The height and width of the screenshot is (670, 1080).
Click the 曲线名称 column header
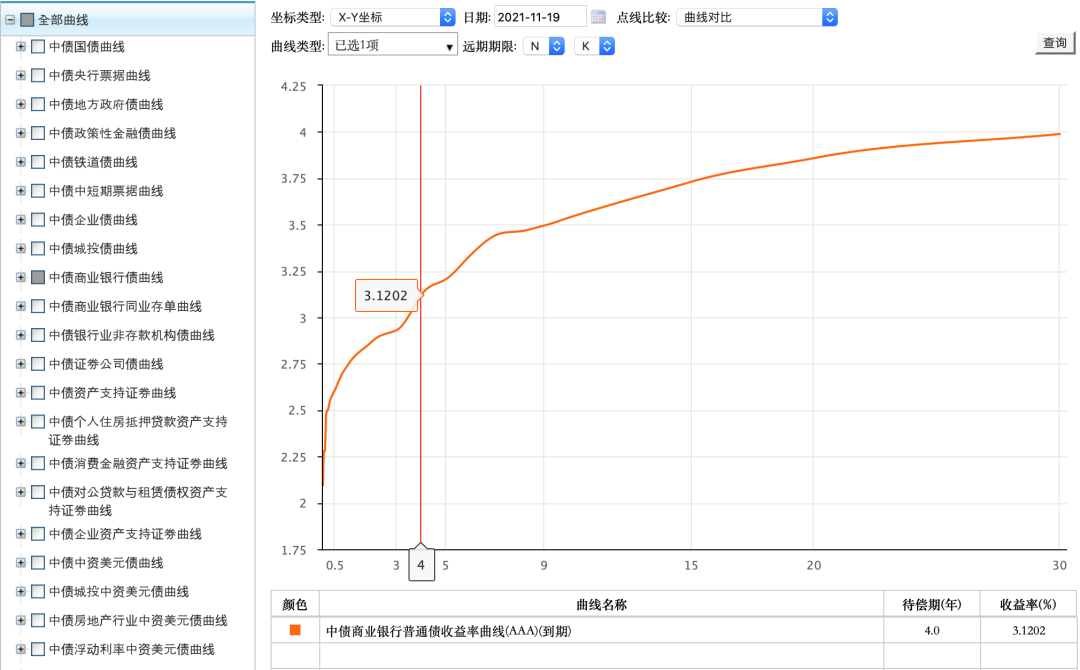(601, 605)
